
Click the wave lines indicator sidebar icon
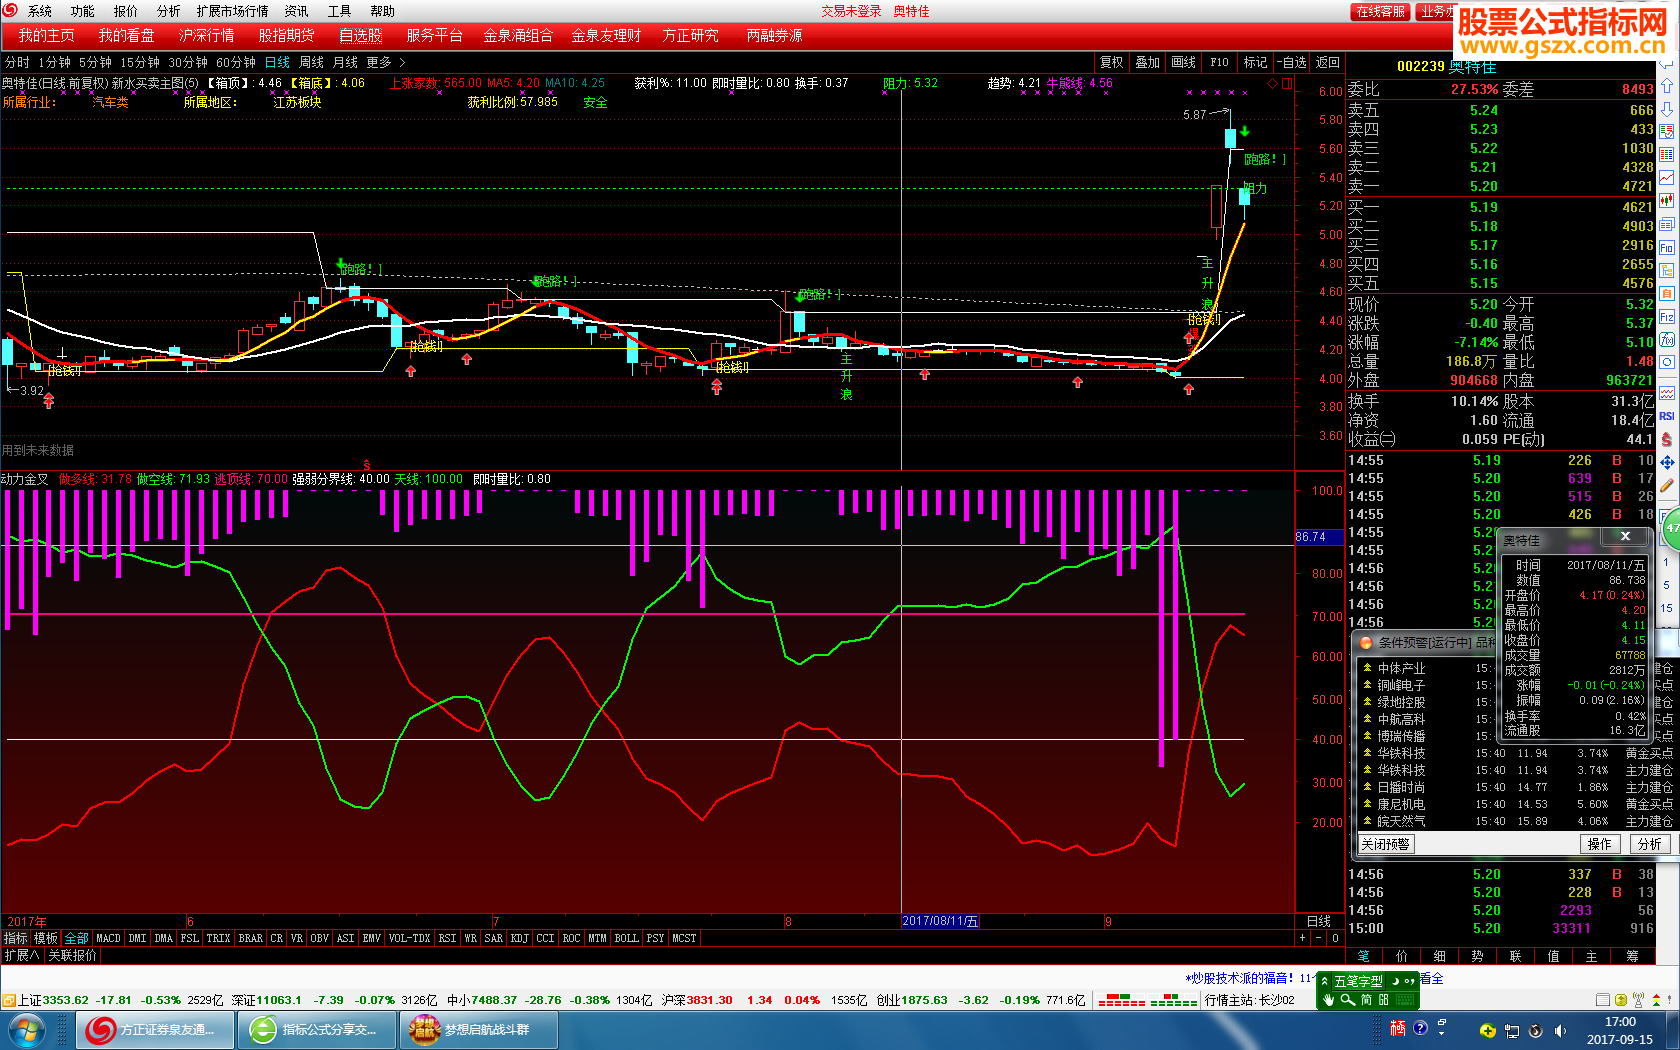point(1667,393)
